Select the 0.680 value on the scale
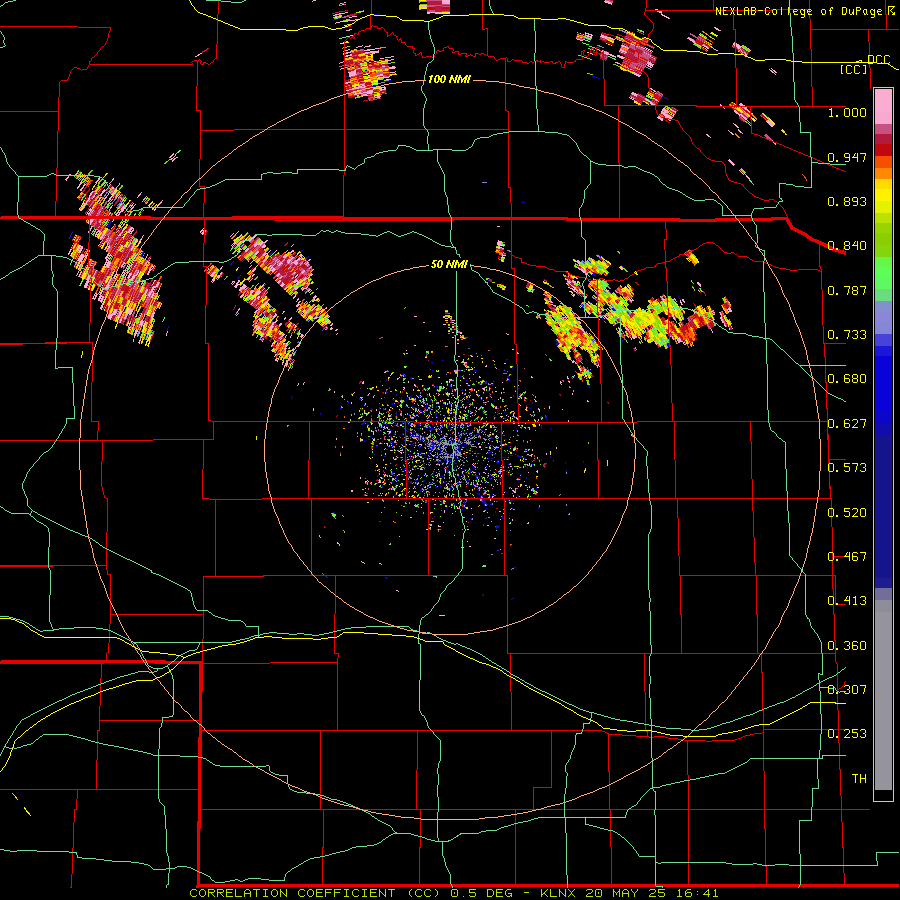This screenshot has height=900, width=900. [847, 379]
